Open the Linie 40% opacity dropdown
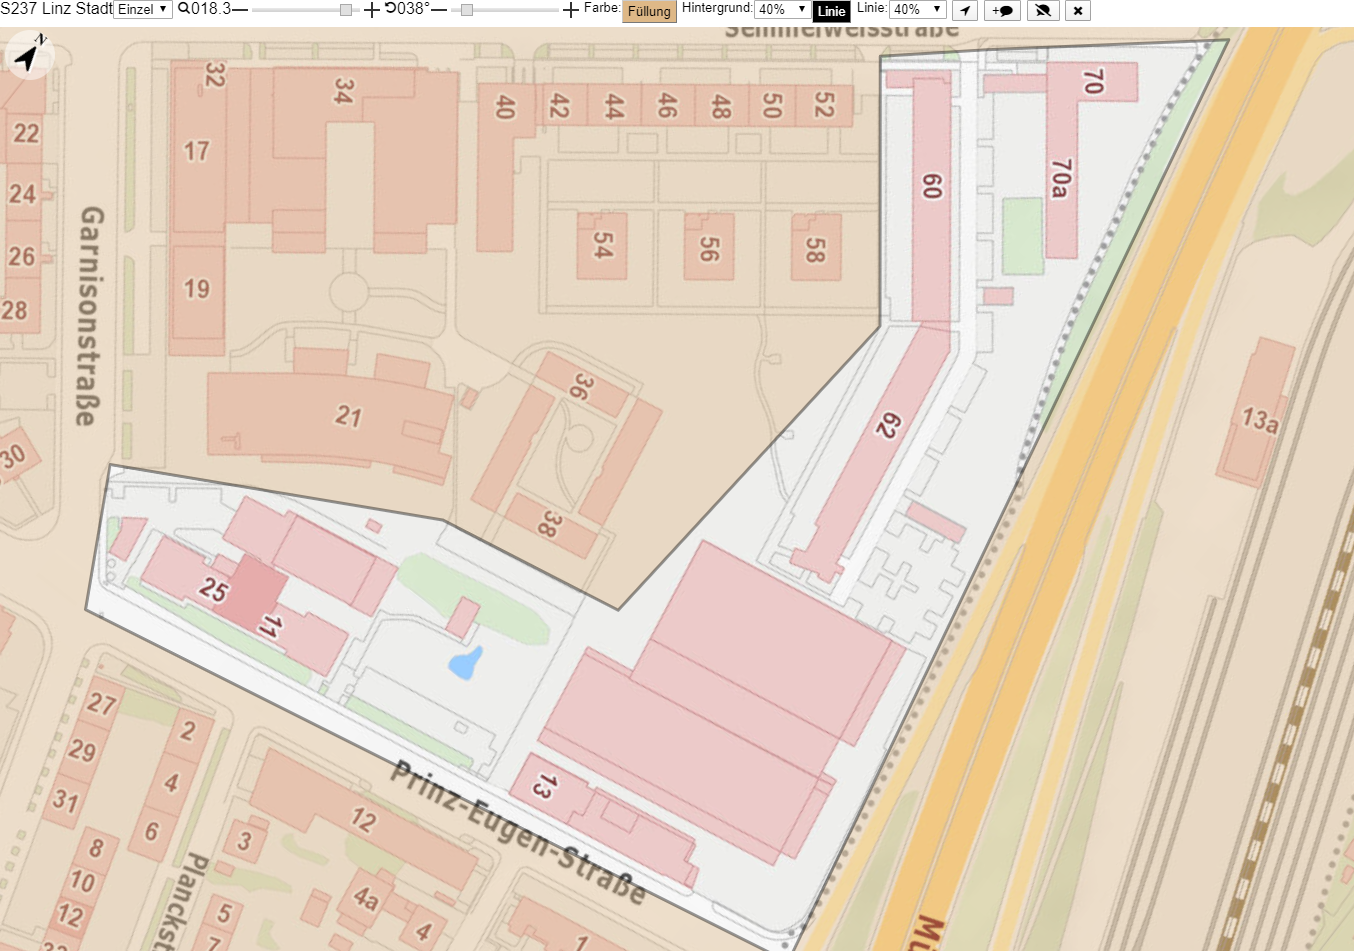This screenshot has width=1354, height=951. [x=917, y=9]
